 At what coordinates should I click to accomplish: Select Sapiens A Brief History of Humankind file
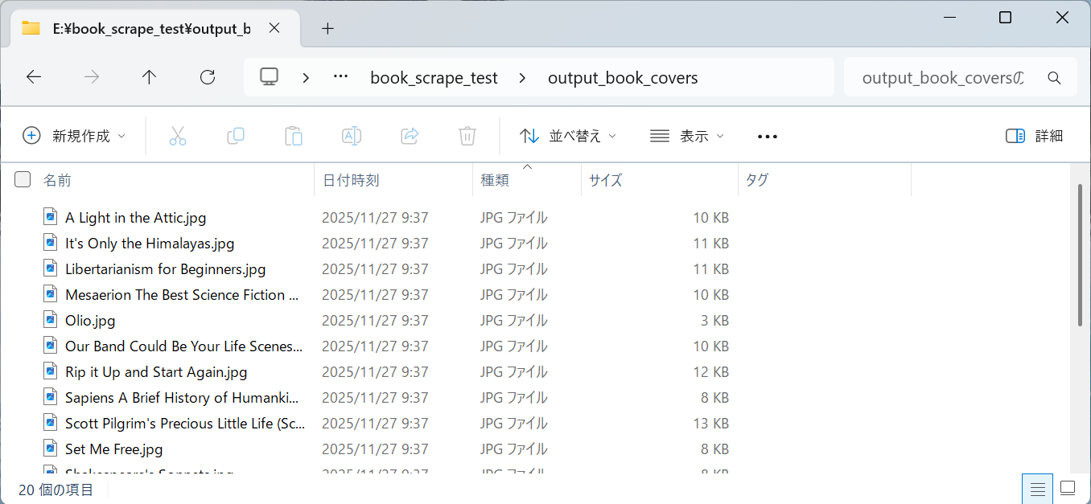click(184, 397)
